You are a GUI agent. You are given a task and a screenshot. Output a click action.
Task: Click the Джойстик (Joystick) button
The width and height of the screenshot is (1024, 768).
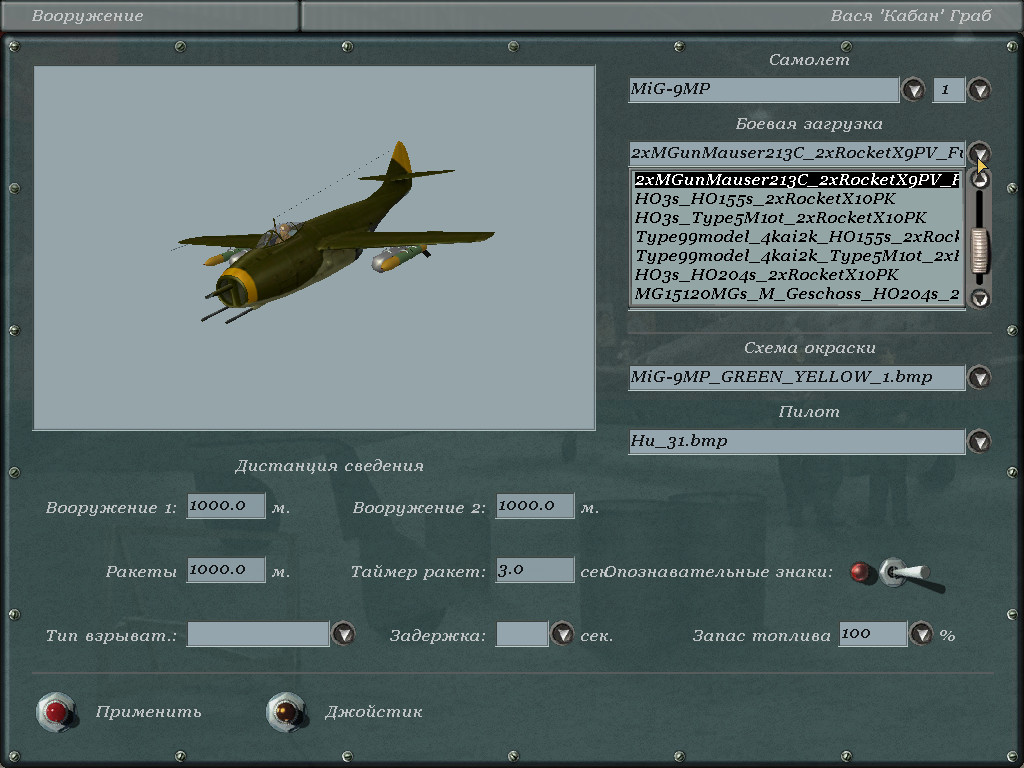click(286, 712)
